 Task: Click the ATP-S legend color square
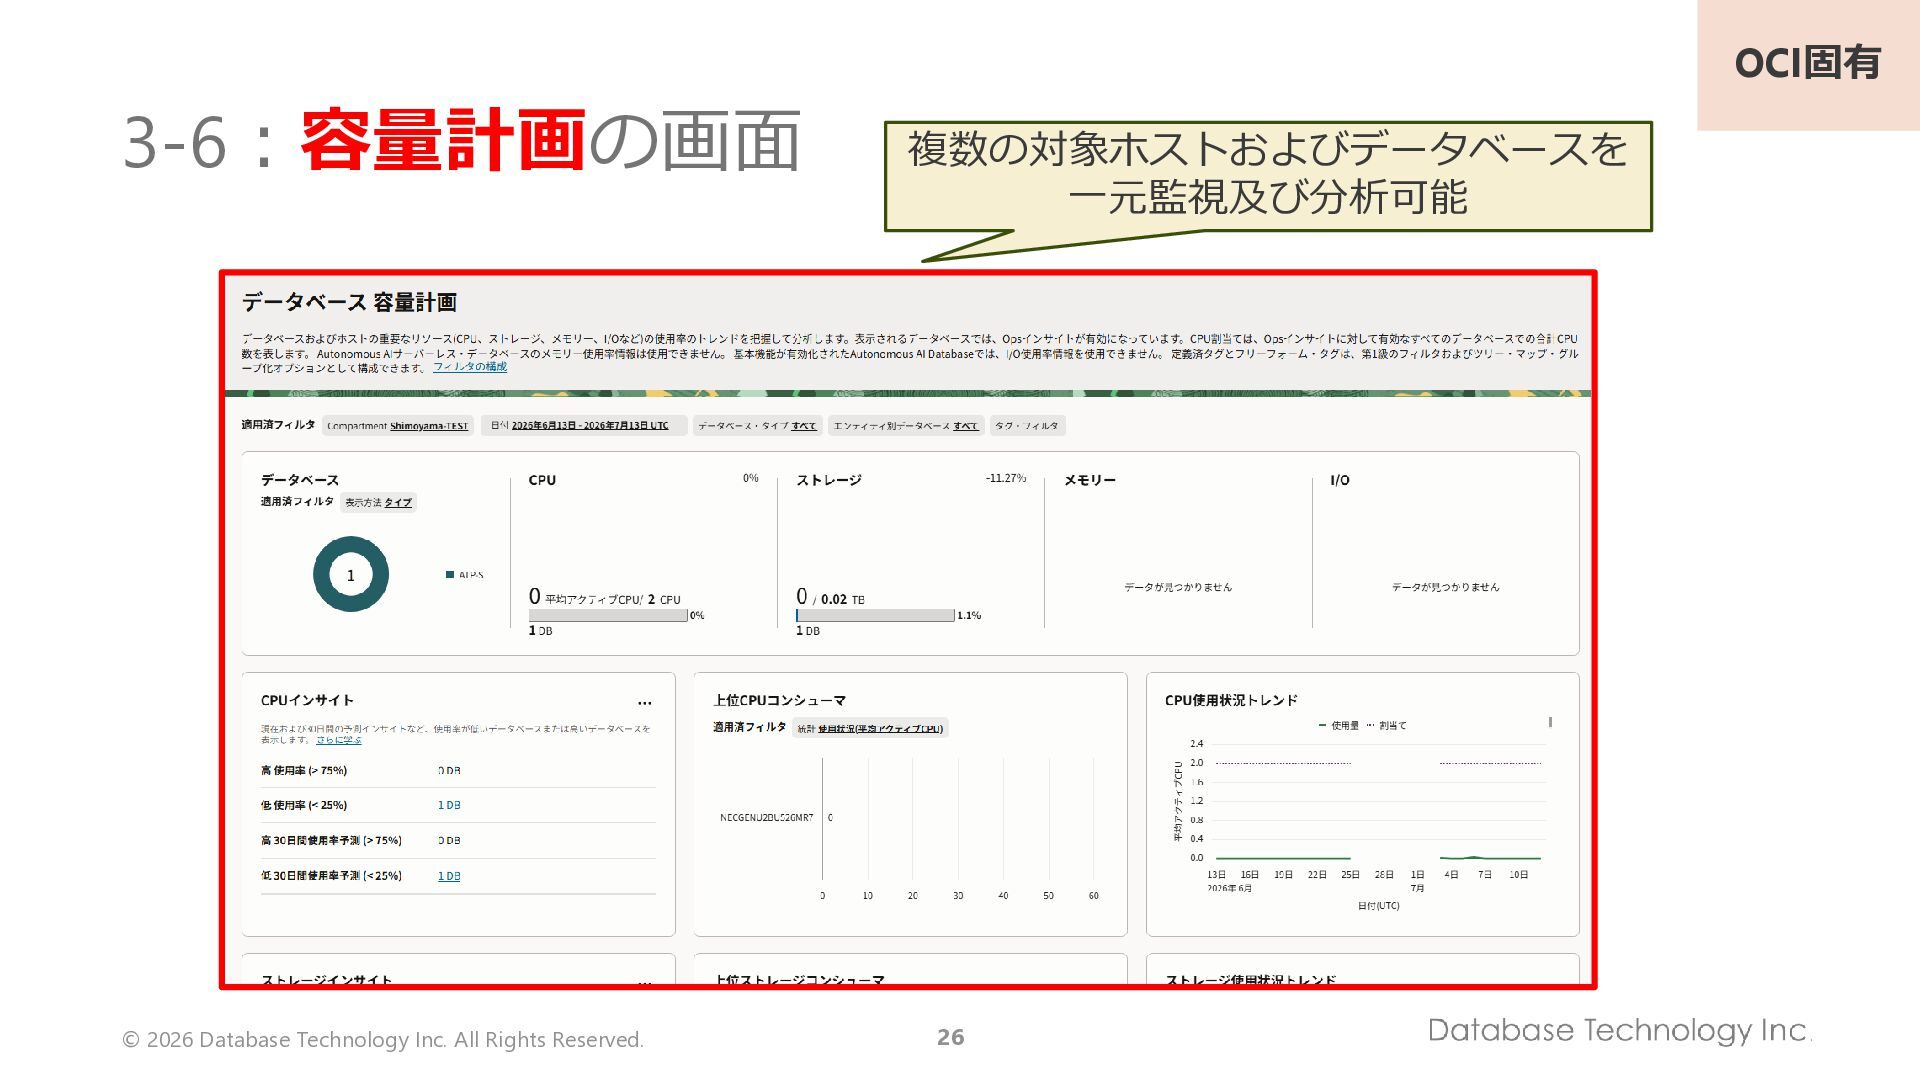pos(450,575)
